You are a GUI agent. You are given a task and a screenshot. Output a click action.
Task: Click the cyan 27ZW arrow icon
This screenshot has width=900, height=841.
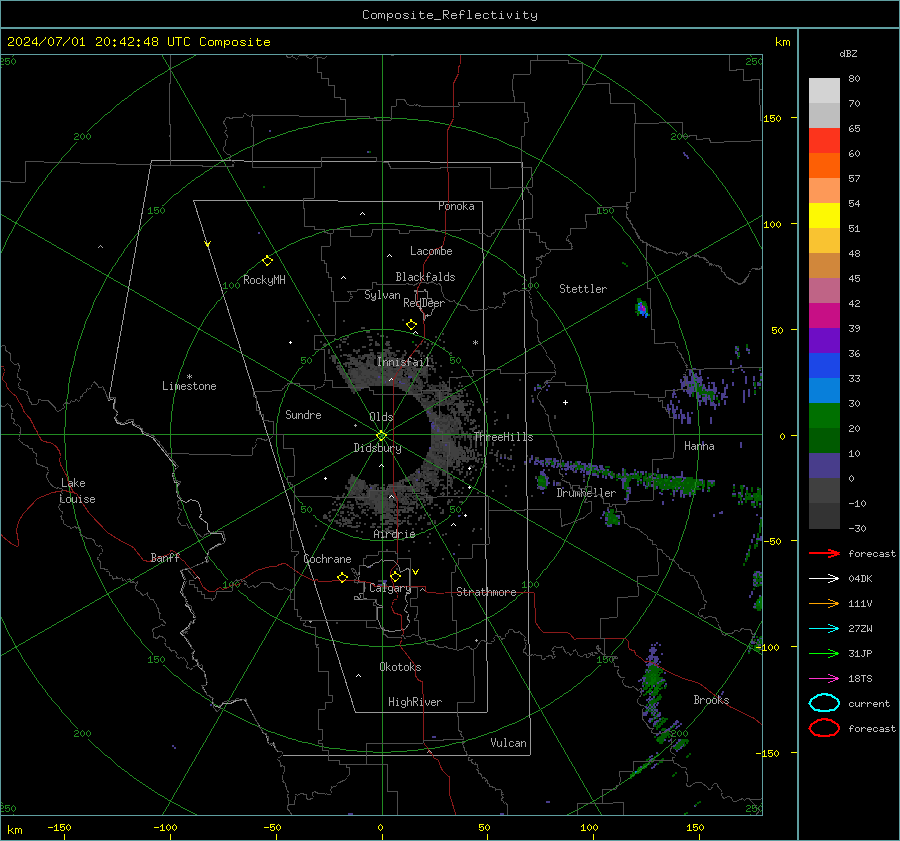(824, 628)
